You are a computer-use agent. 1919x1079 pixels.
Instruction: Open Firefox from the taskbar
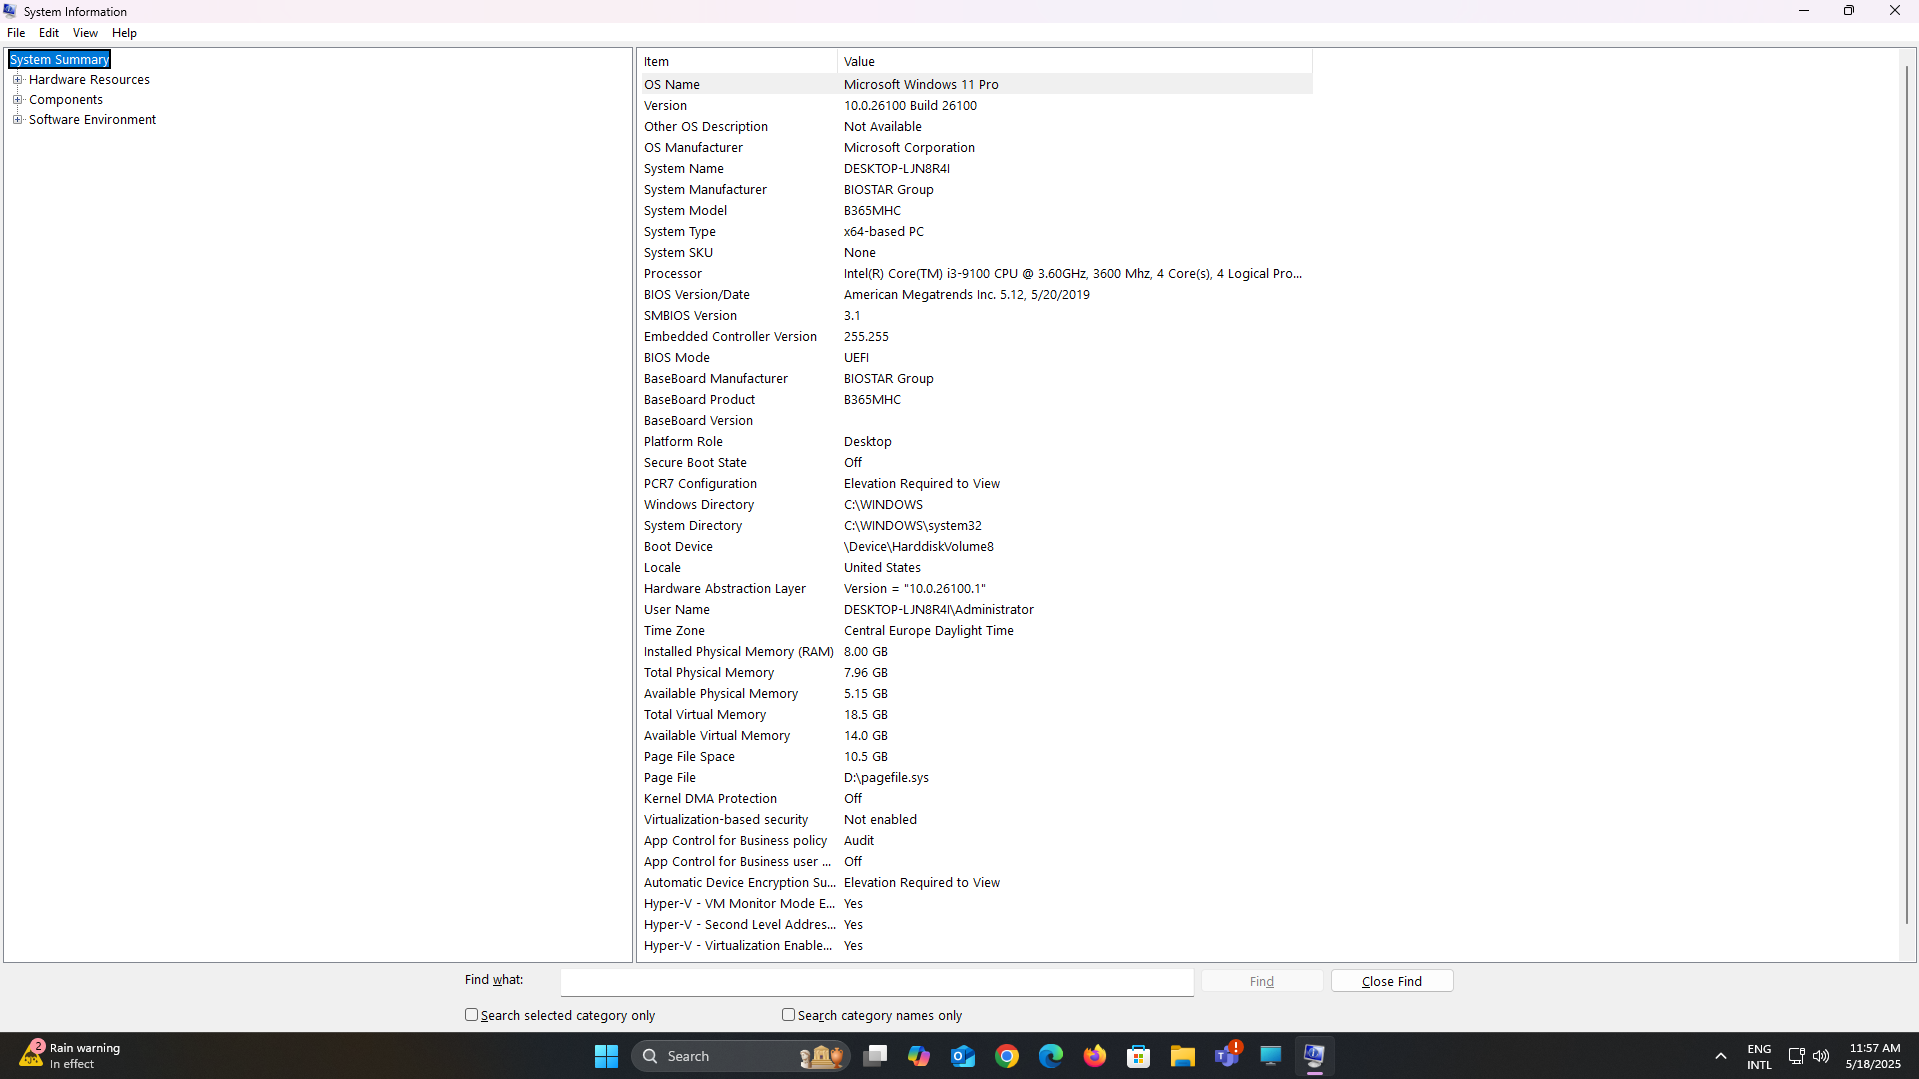click(1095, 1056)
